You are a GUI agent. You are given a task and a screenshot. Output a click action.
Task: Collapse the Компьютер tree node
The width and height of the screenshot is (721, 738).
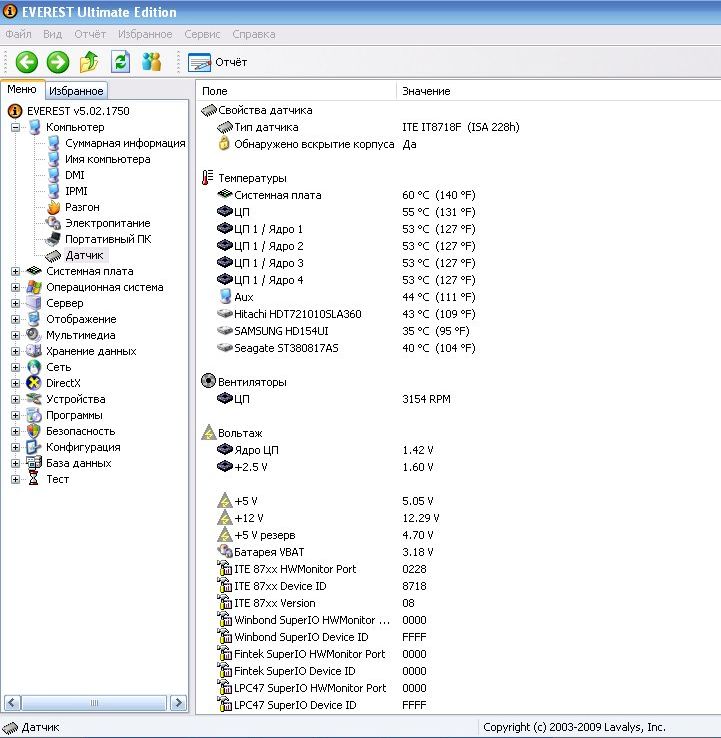click(16, 127)
